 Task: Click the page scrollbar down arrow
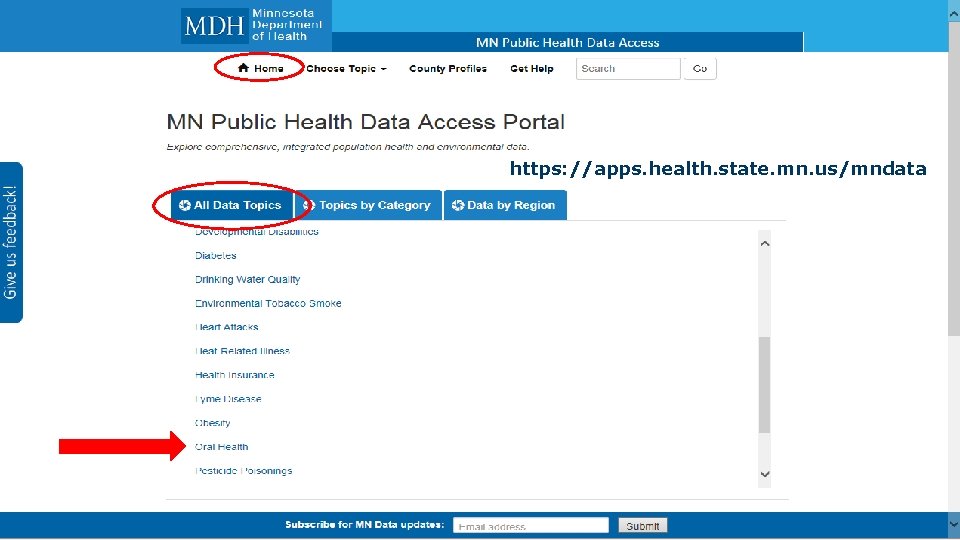tap(954, 524)
